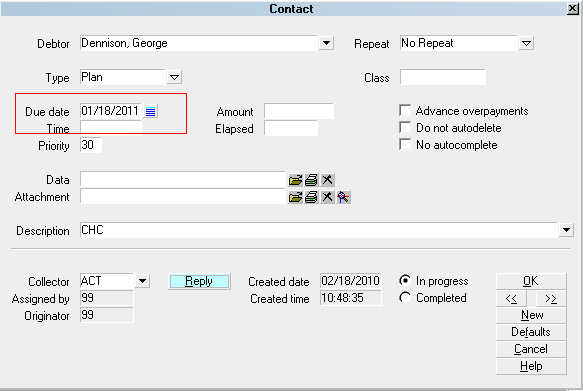Screen dimensions: 583x391
Task: Check the No autocomplete option
Action: pyautogui.click(x=405, y=144)
